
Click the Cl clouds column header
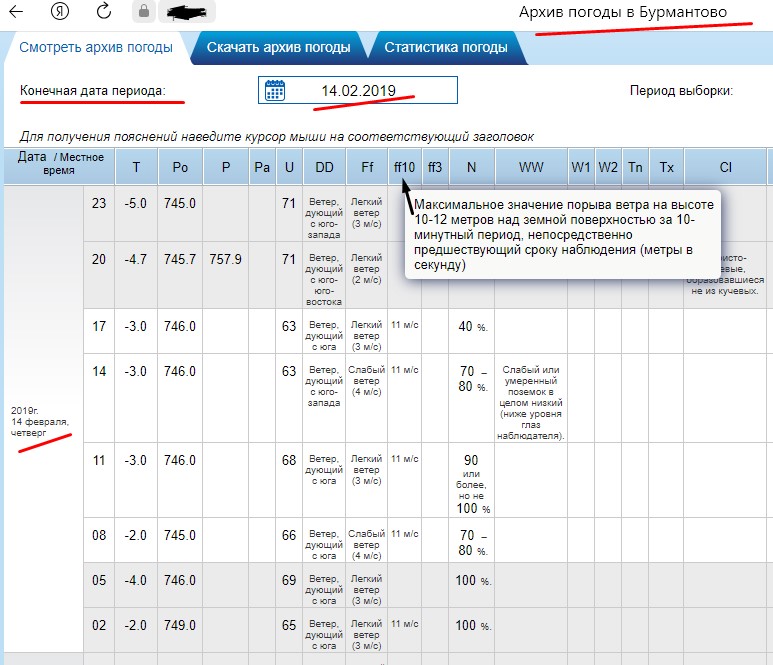pyautogui.click(x=725, y=167)
